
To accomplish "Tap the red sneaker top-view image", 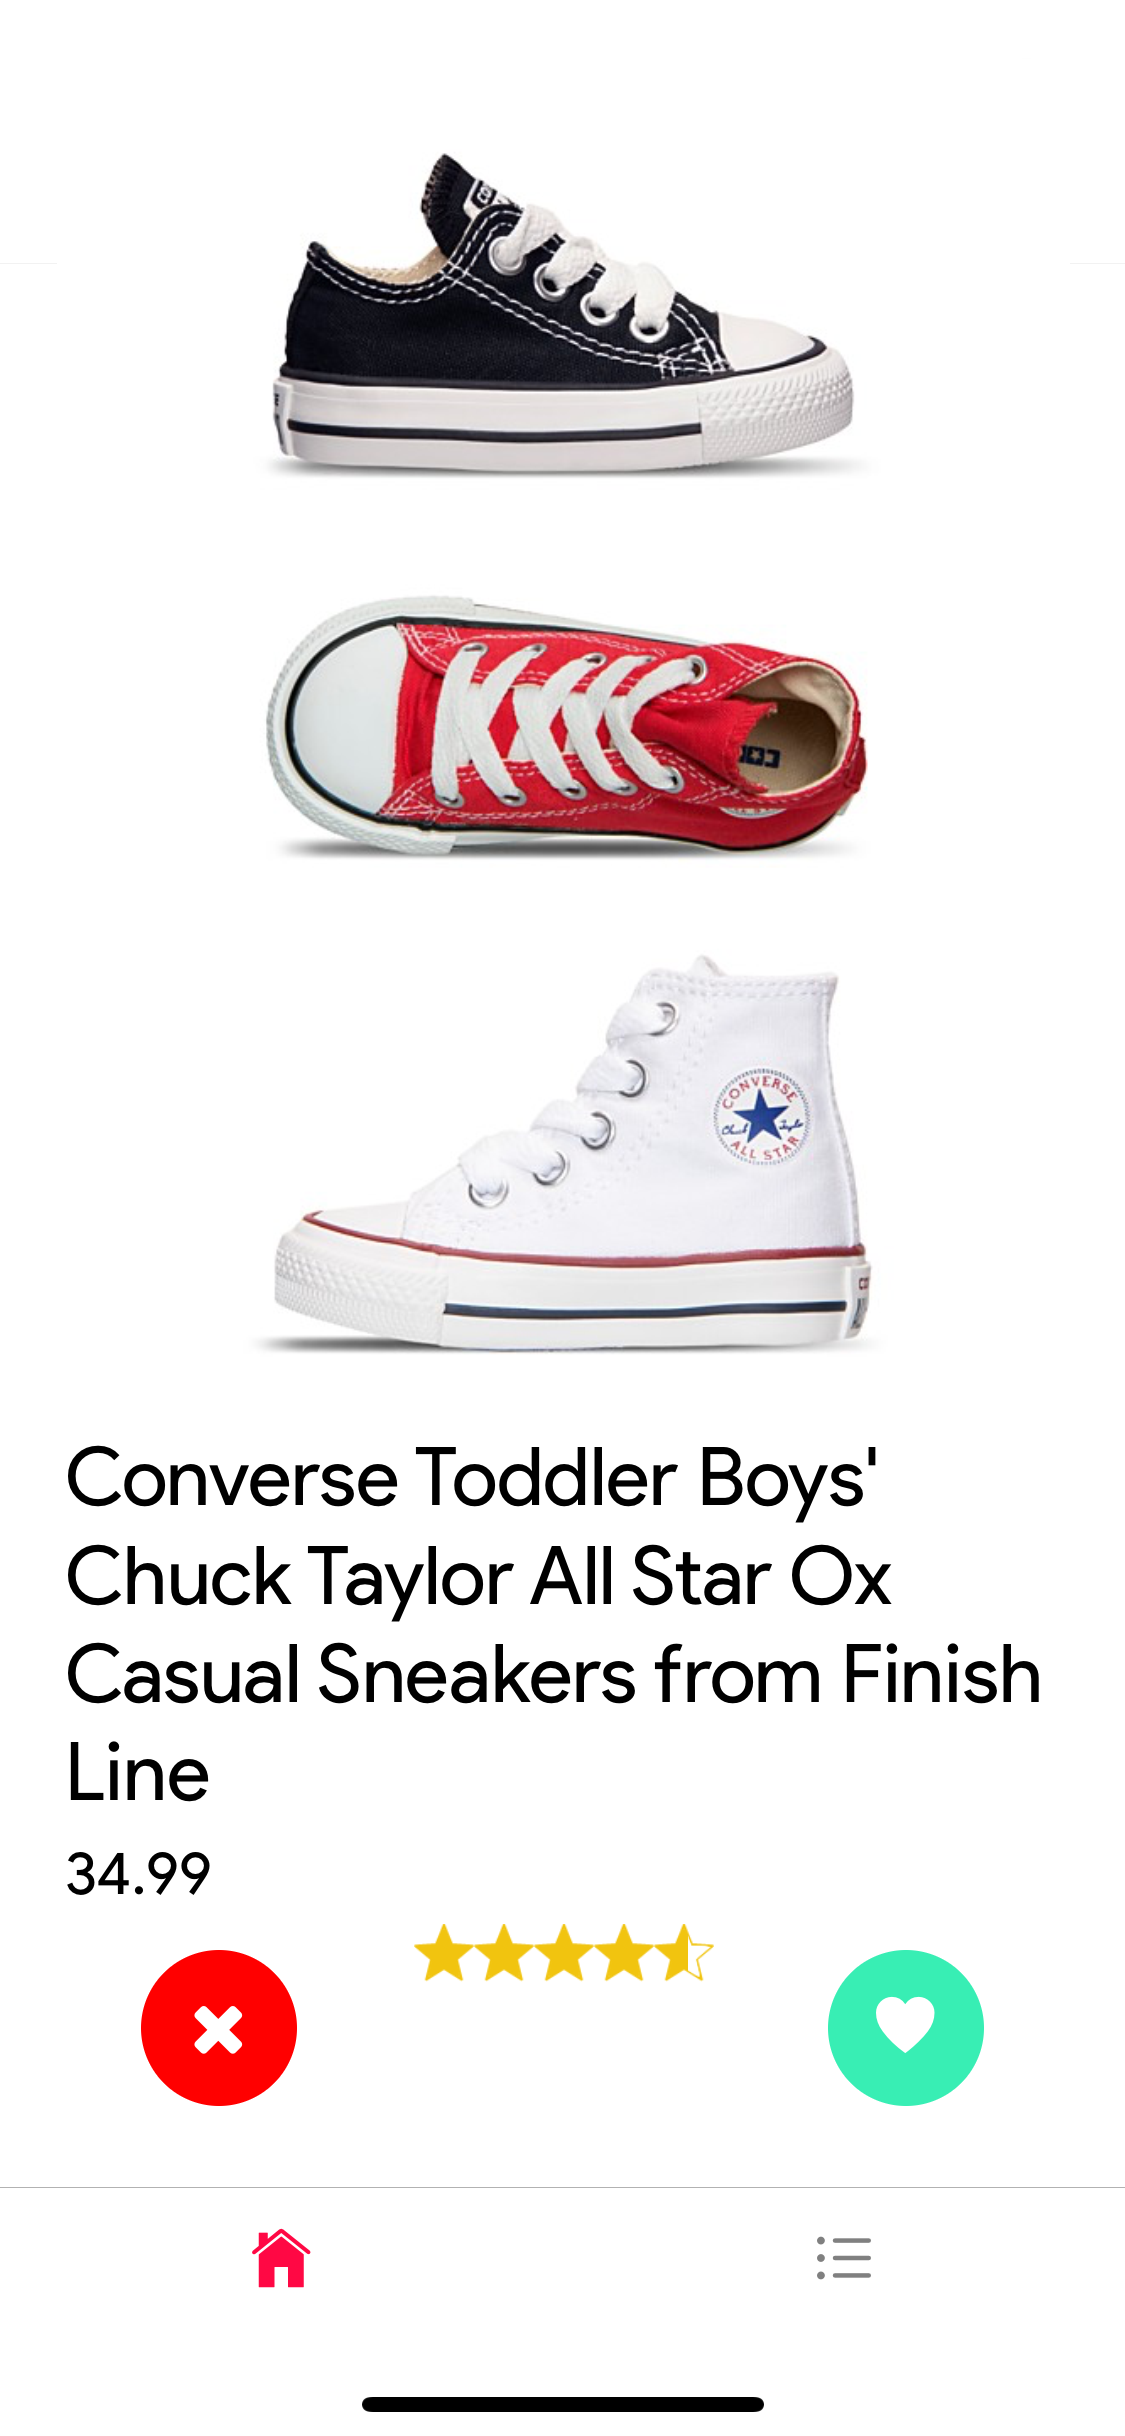I will 565,727.
